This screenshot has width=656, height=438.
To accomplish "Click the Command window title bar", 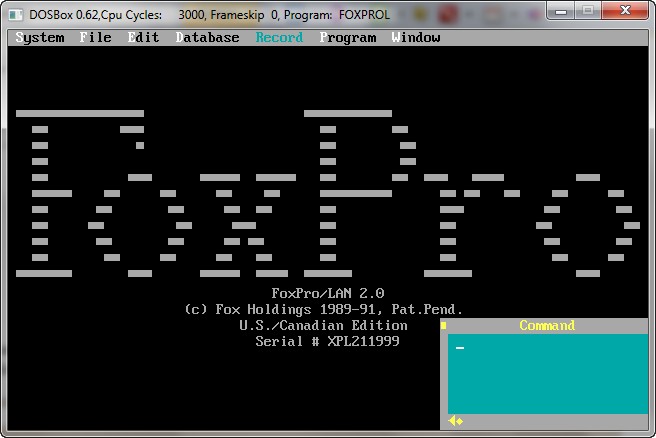I will 544,325.
